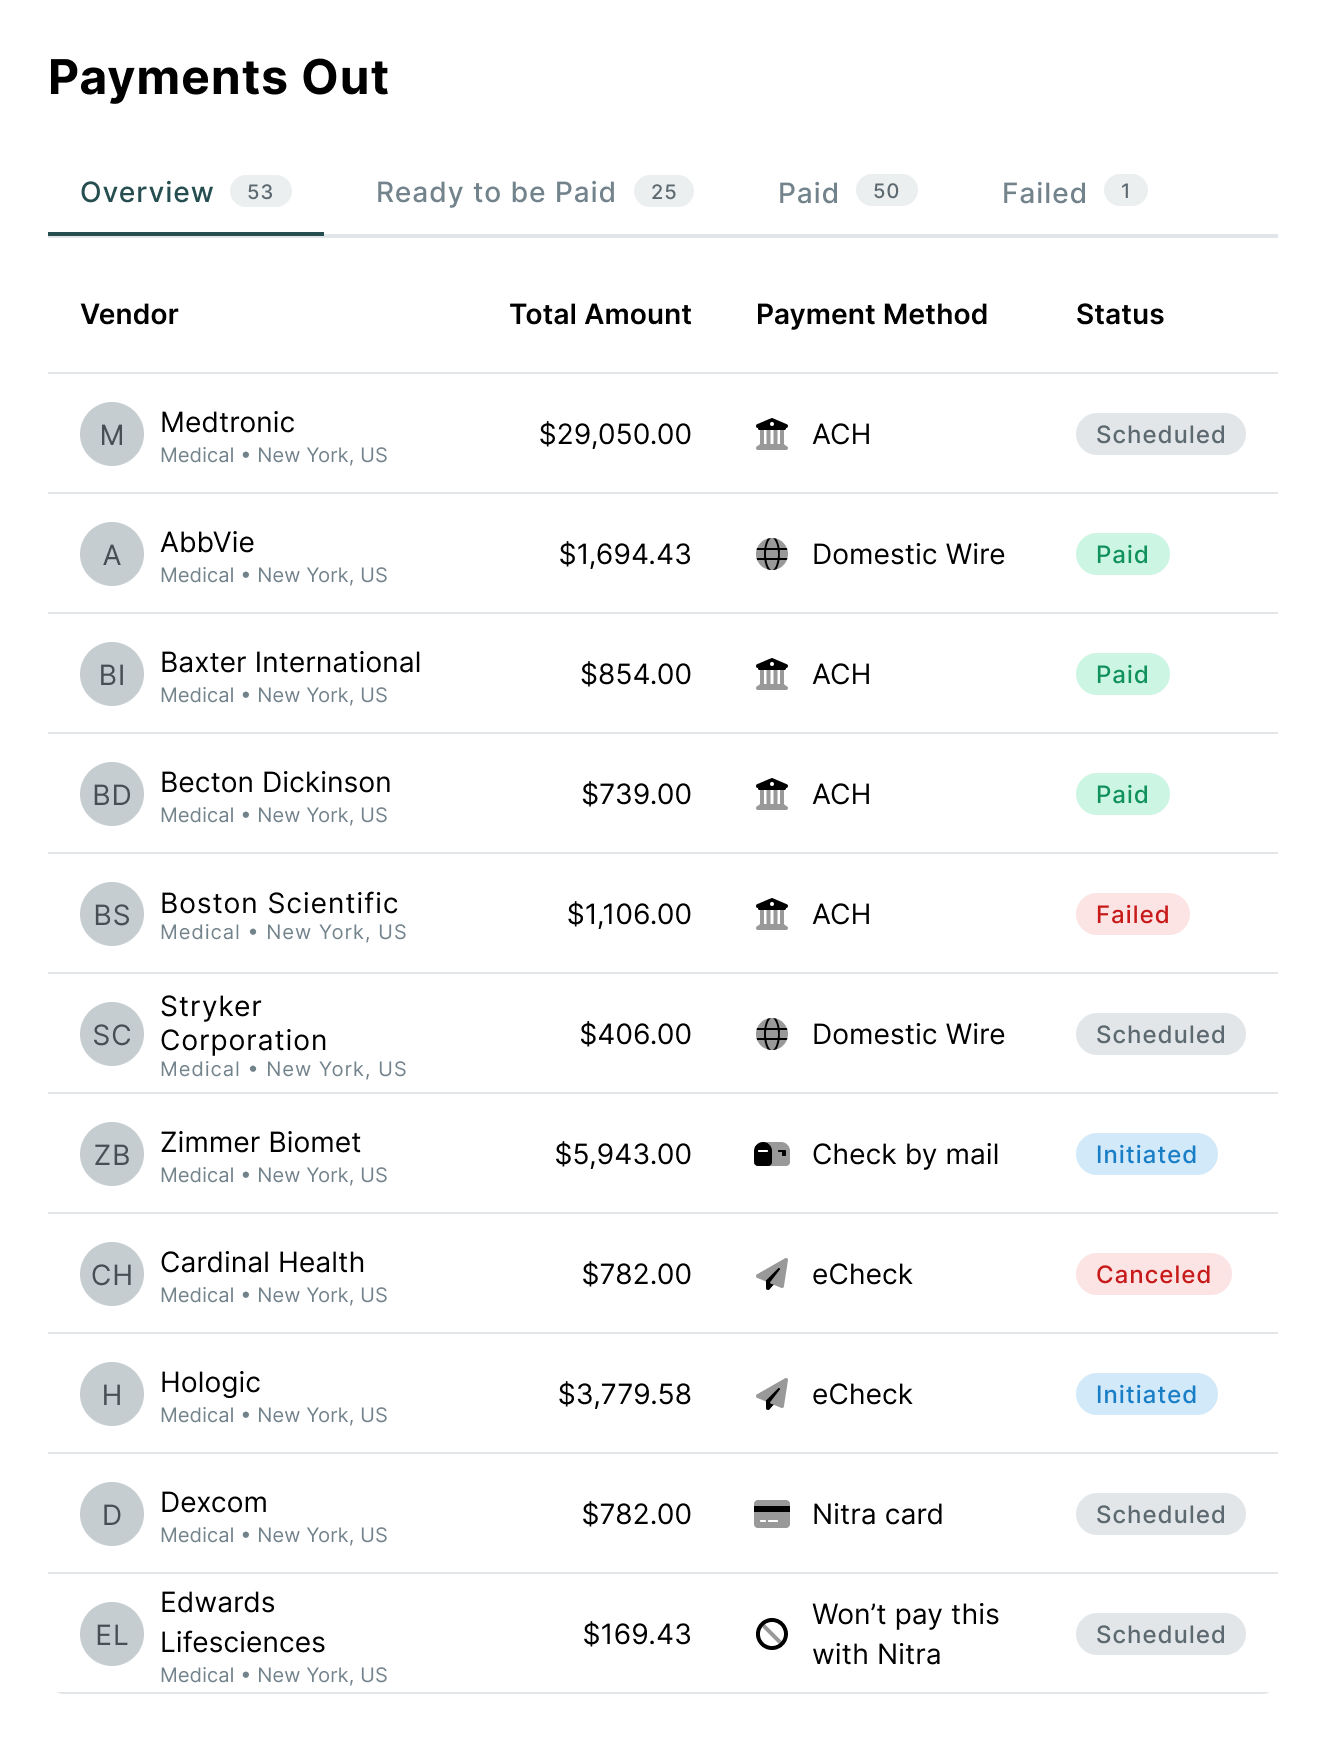Viewport: 1326px width, 1742px height.
Task: Click the SC avatar for Stryker Corporation
Action: [112, 1034]
